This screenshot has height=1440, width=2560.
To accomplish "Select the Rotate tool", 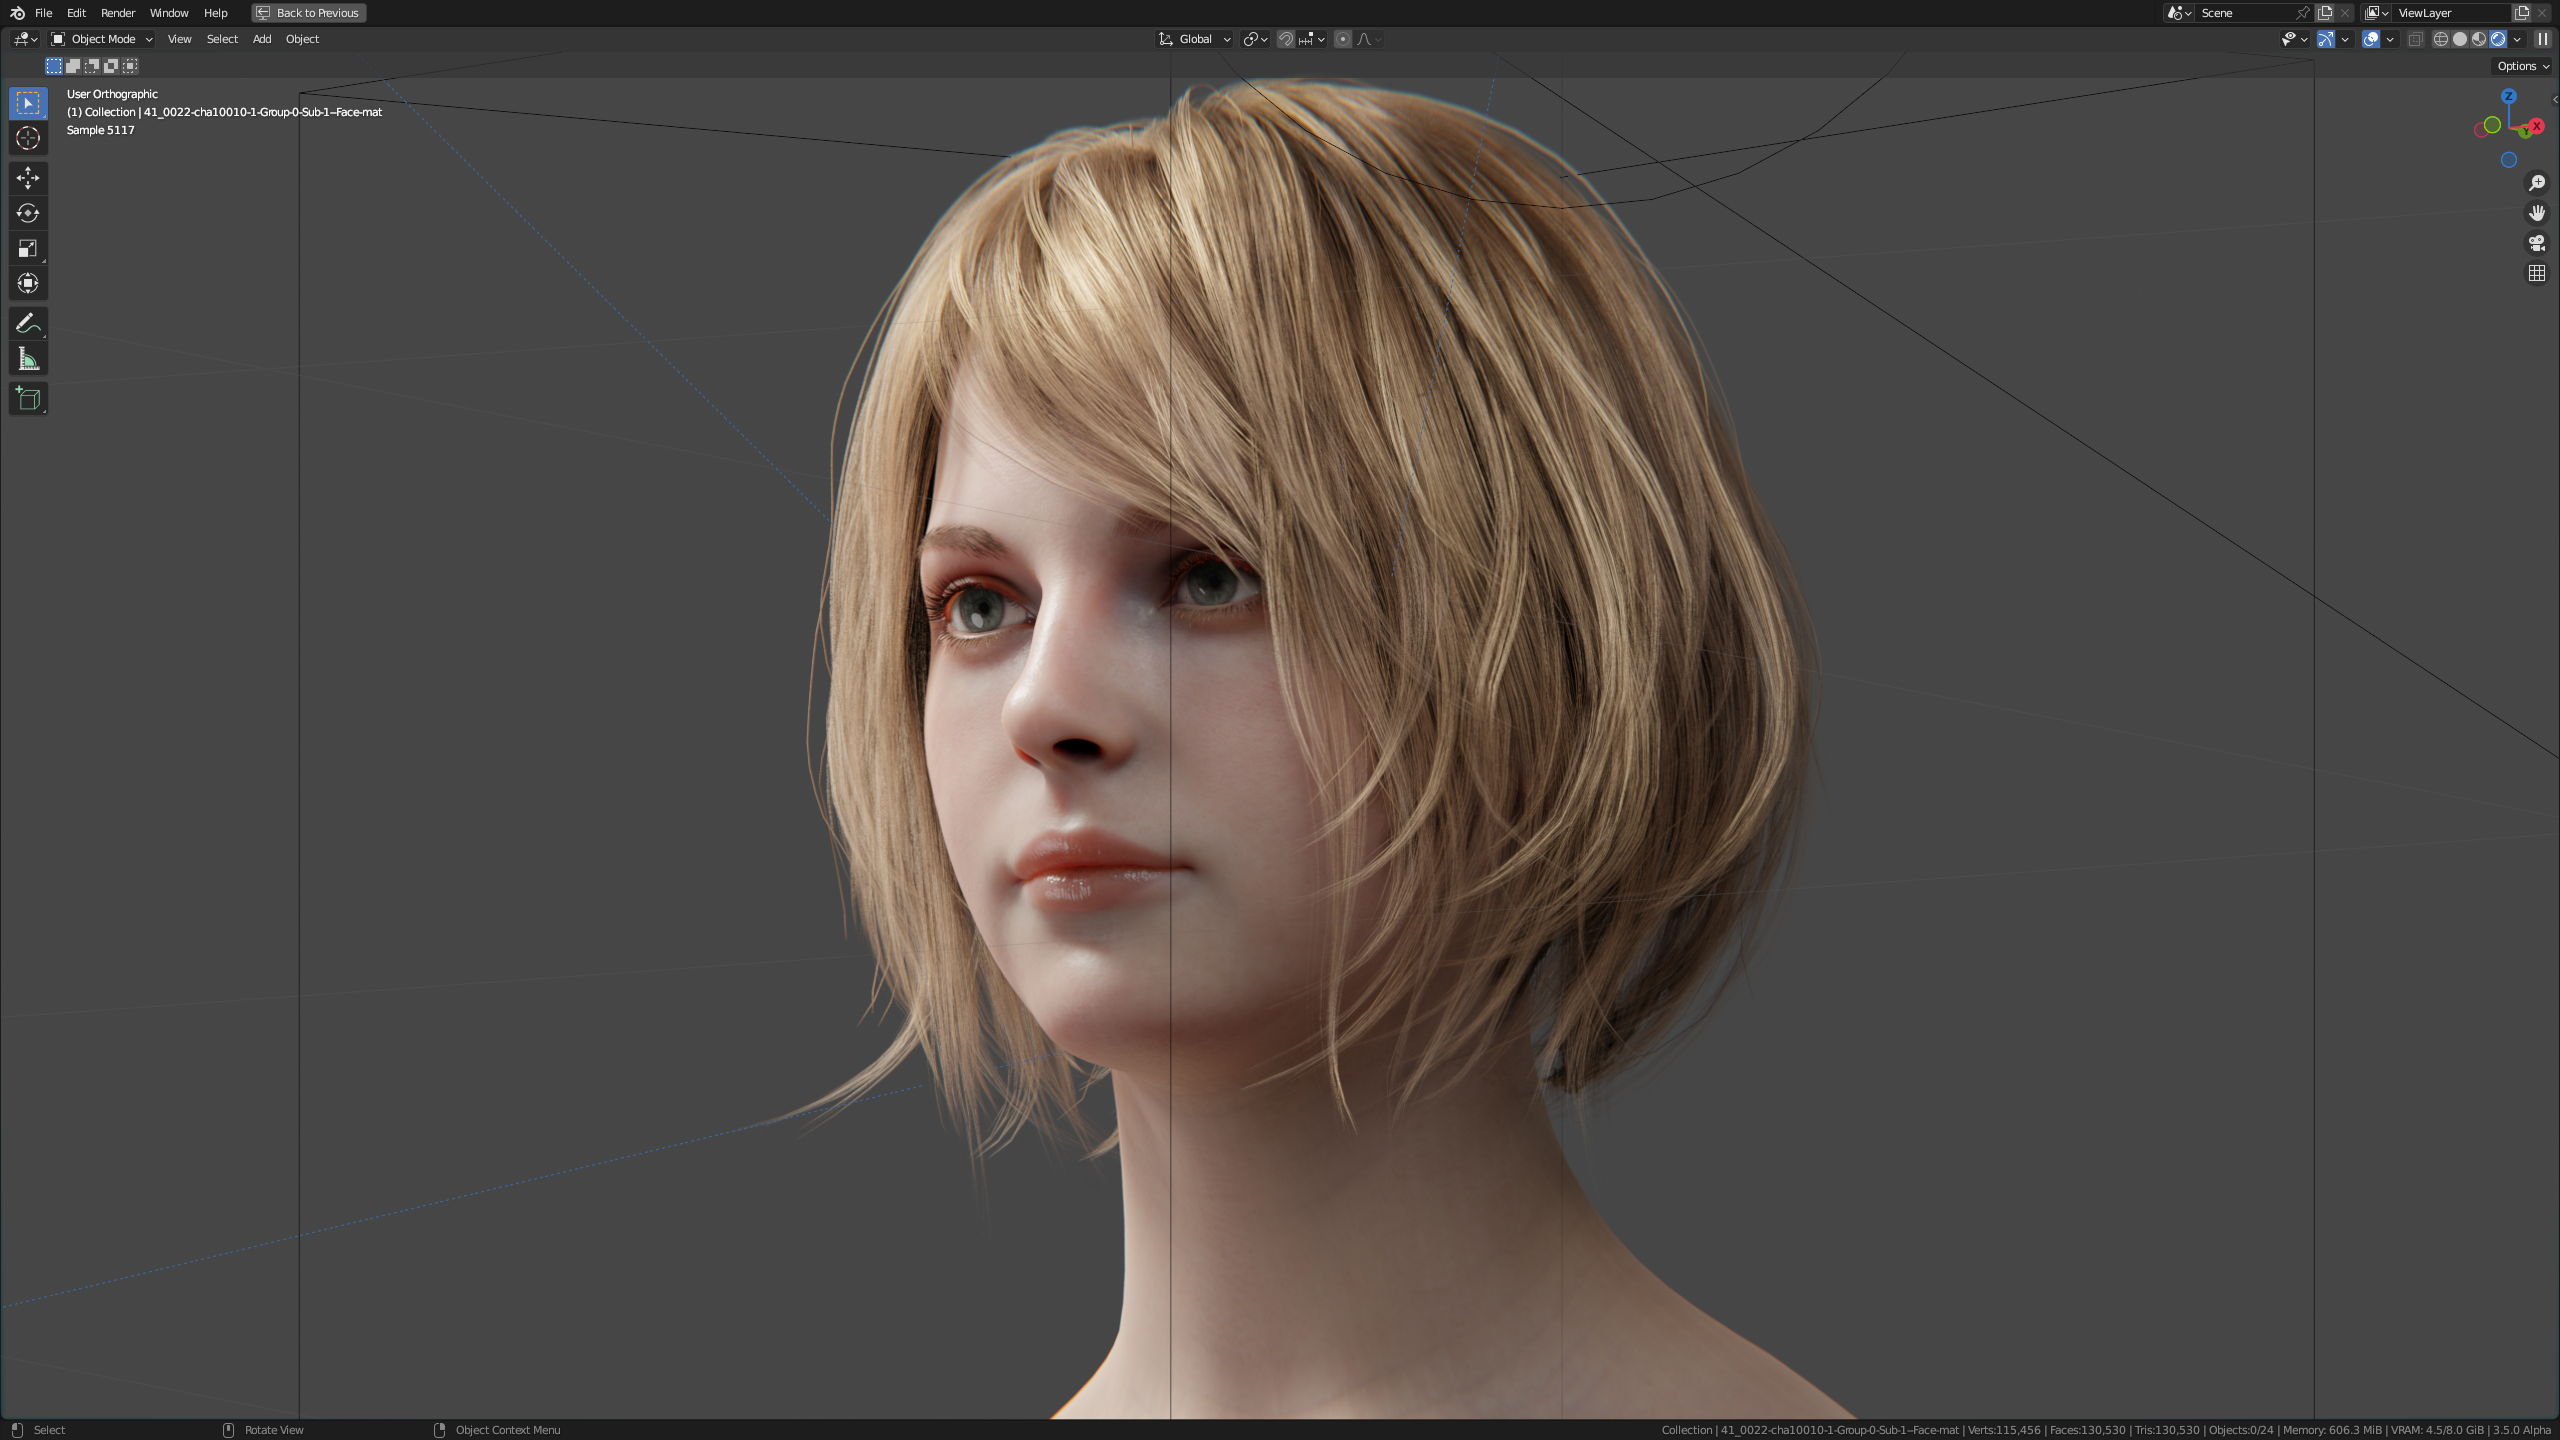I will click(x=28, y=213).
